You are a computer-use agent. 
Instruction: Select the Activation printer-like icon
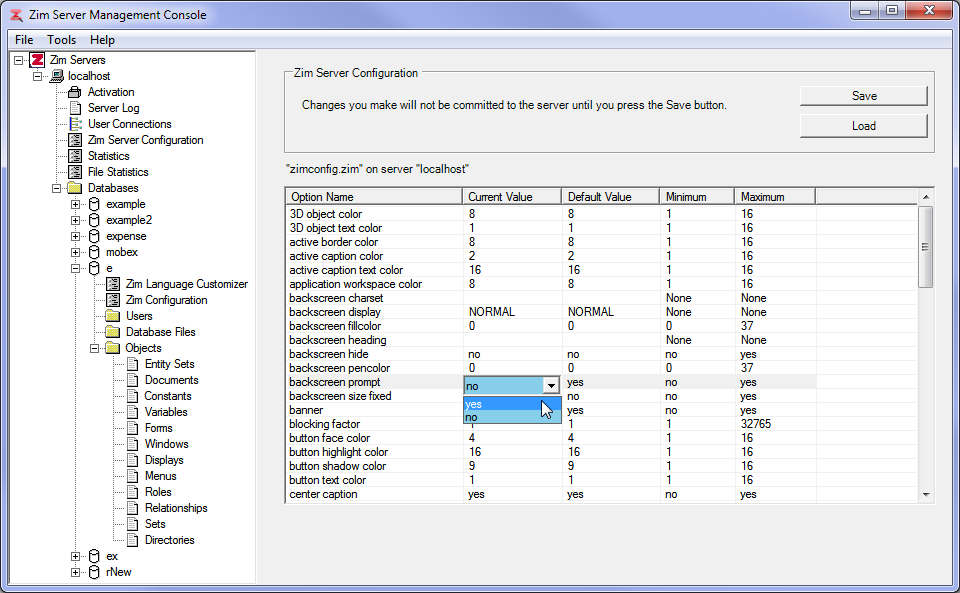tap(75, 92)
